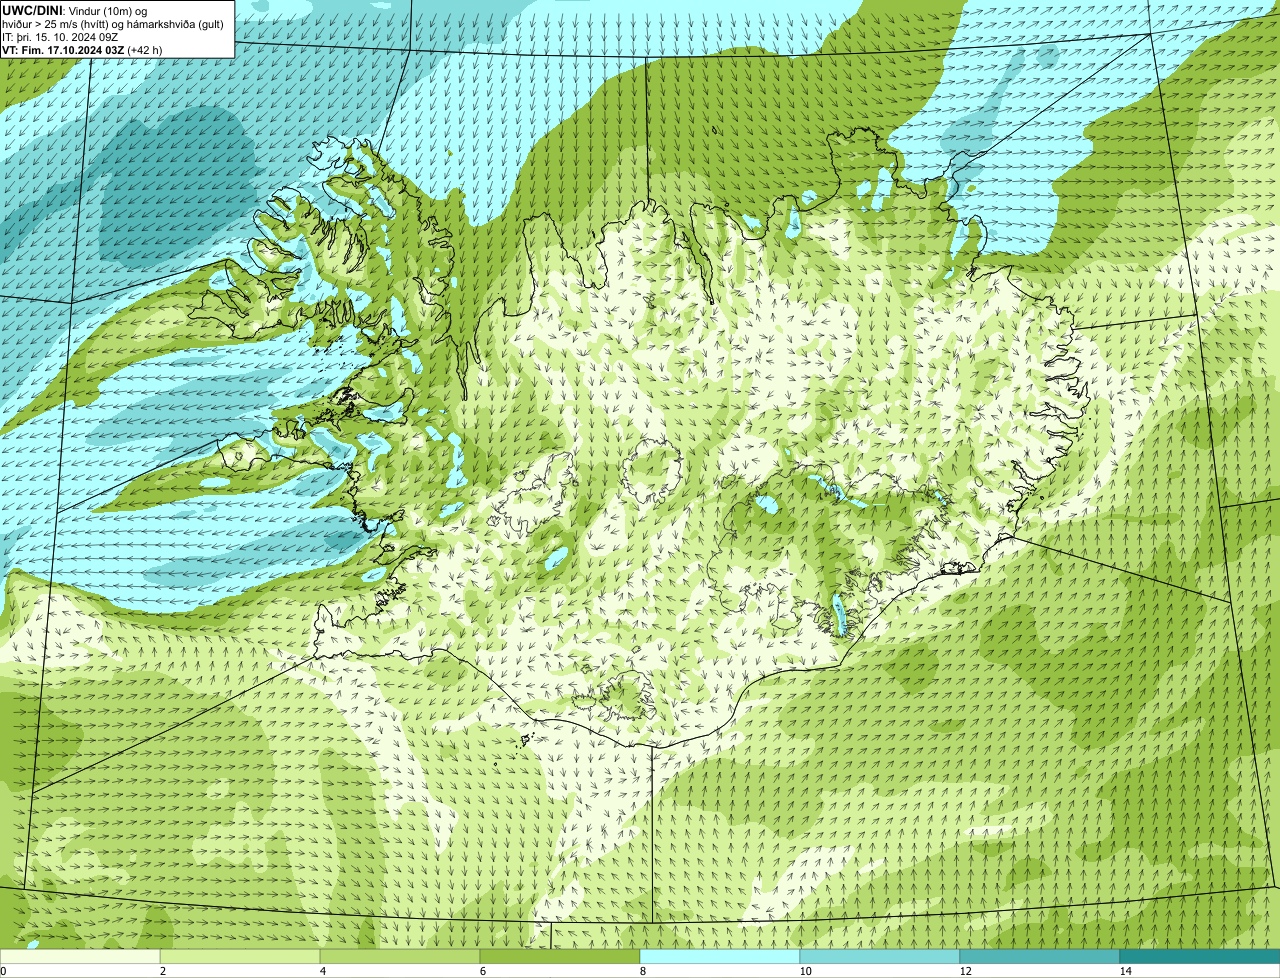The image size is (1280, 978).
Task: Click the teal 12–14 m/s legend swatch
Action: 1040,956
